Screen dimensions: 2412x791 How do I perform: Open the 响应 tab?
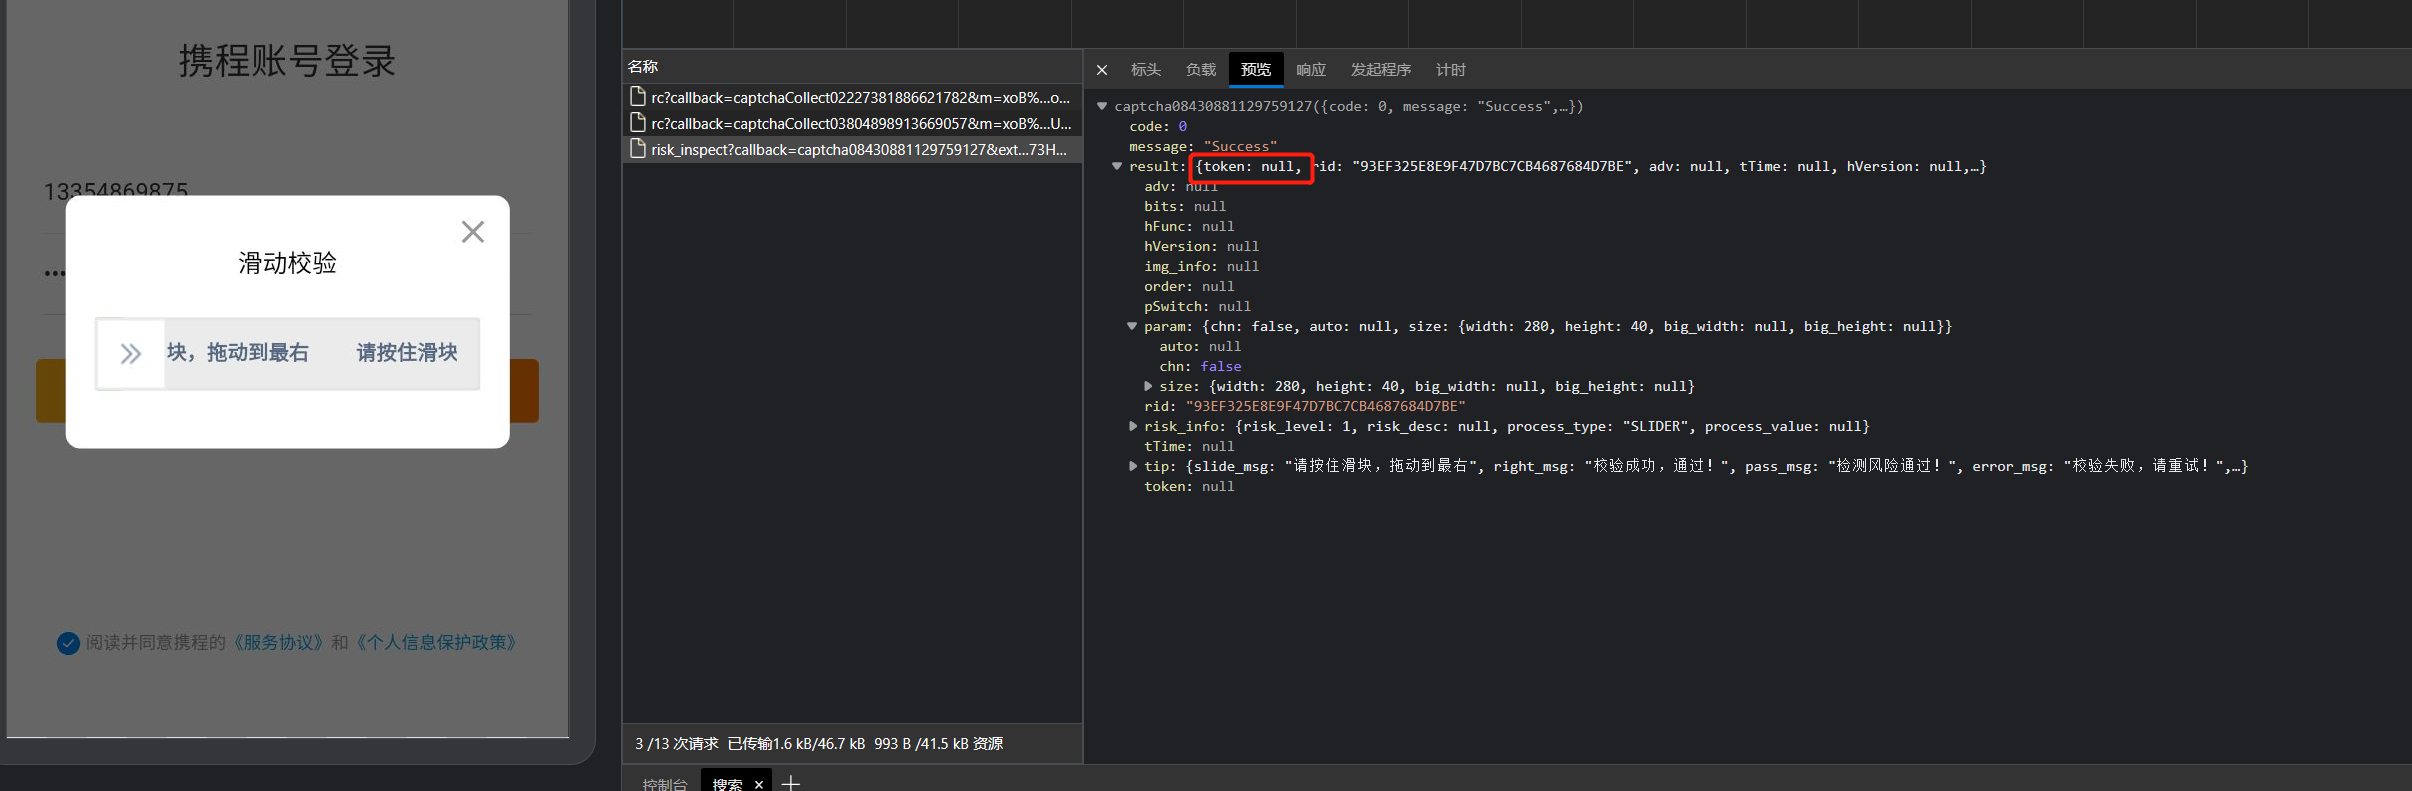[1311, 70]
